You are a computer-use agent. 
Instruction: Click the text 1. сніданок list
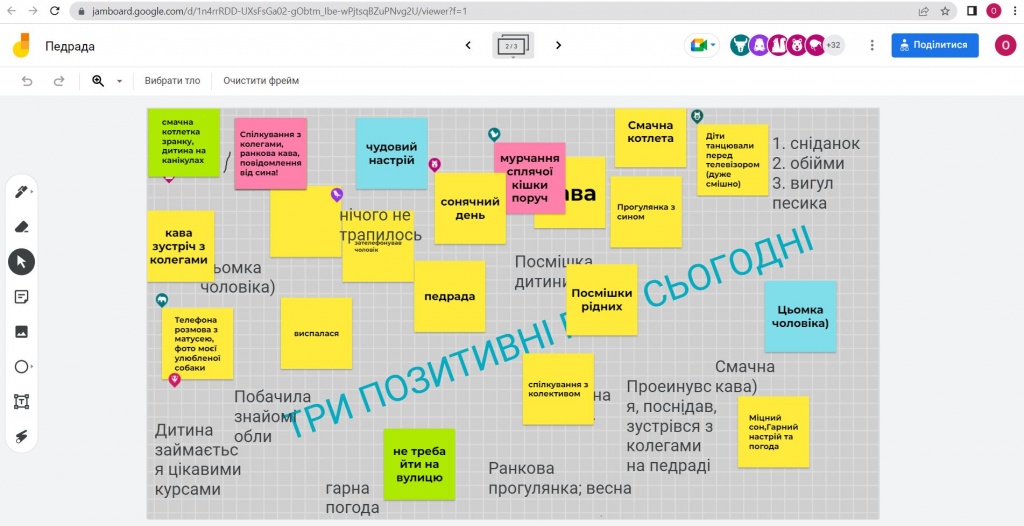(x=816, y=173)
